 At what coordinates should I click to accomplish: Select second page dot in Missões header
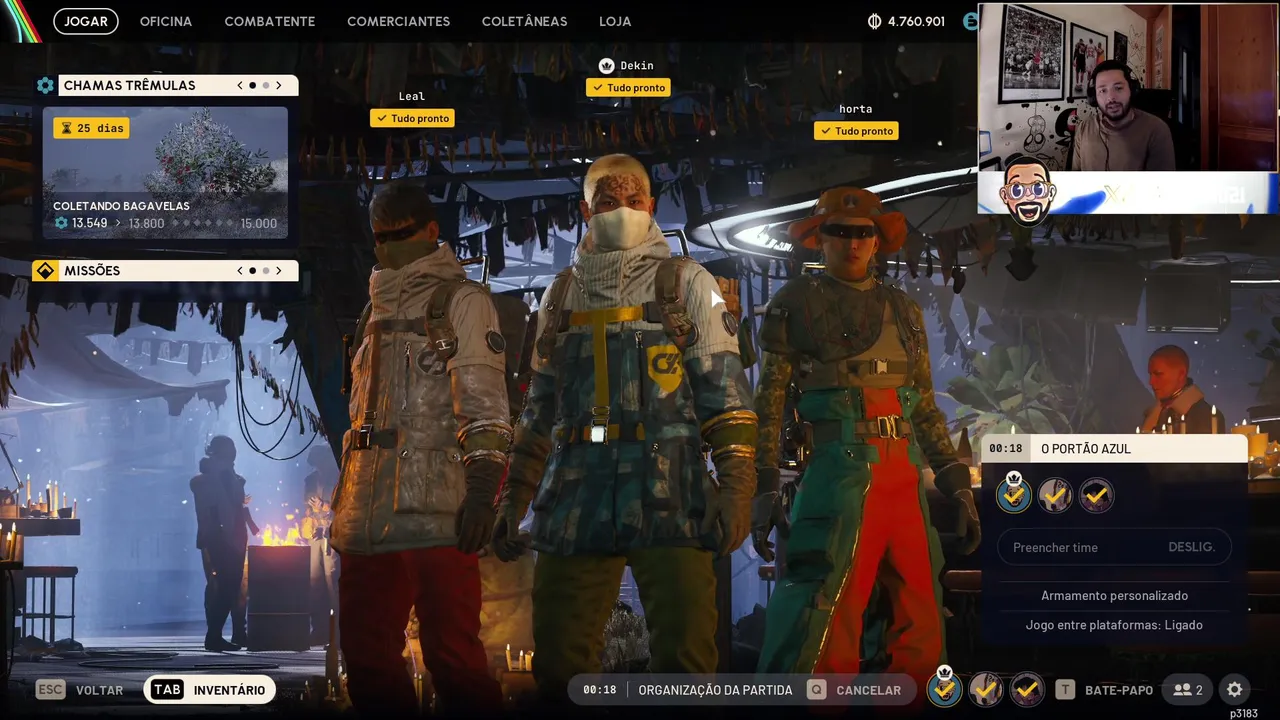(265, 271)
